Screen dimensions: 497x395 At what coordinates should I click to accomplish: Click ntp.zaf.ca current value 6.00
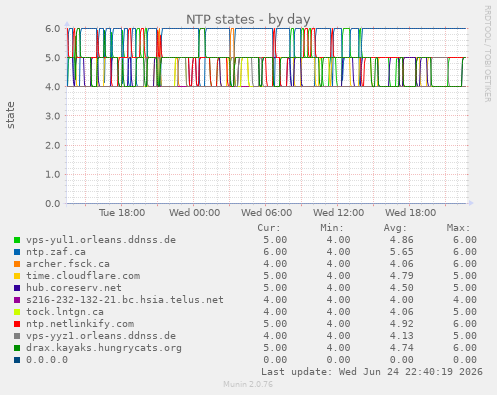275,252
